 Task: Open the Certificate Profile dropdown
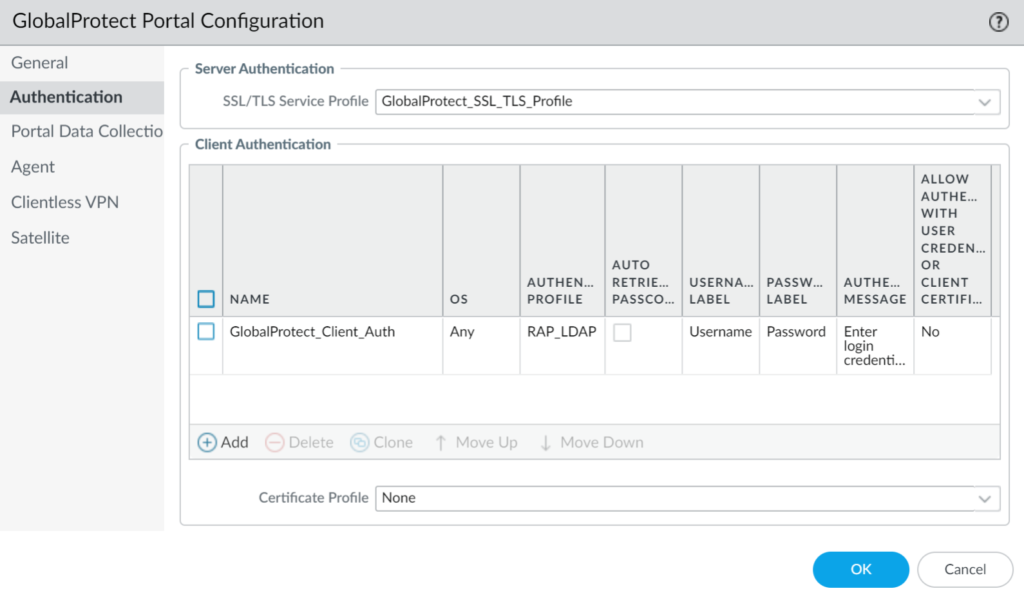[686, 497]
